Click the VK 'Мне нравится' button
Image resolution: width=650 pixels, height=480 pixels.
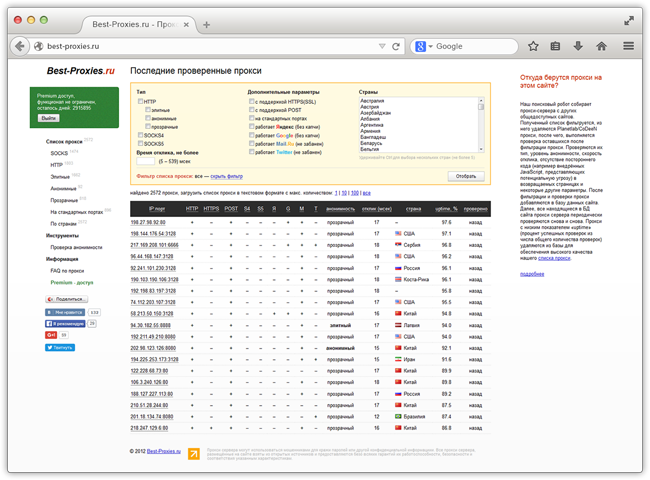pos(65,312)
